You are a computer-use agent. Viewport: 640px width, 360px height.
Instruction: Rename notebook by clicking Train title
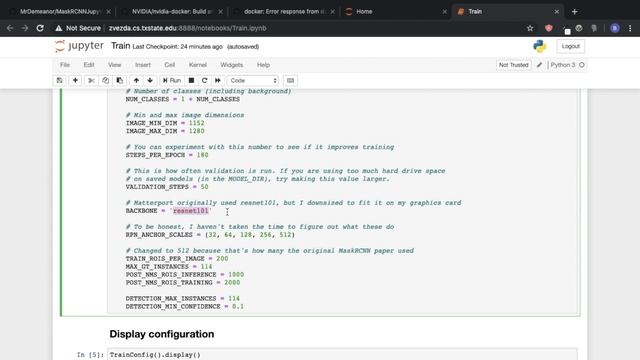pyautogui.click(x=120, y=46)
